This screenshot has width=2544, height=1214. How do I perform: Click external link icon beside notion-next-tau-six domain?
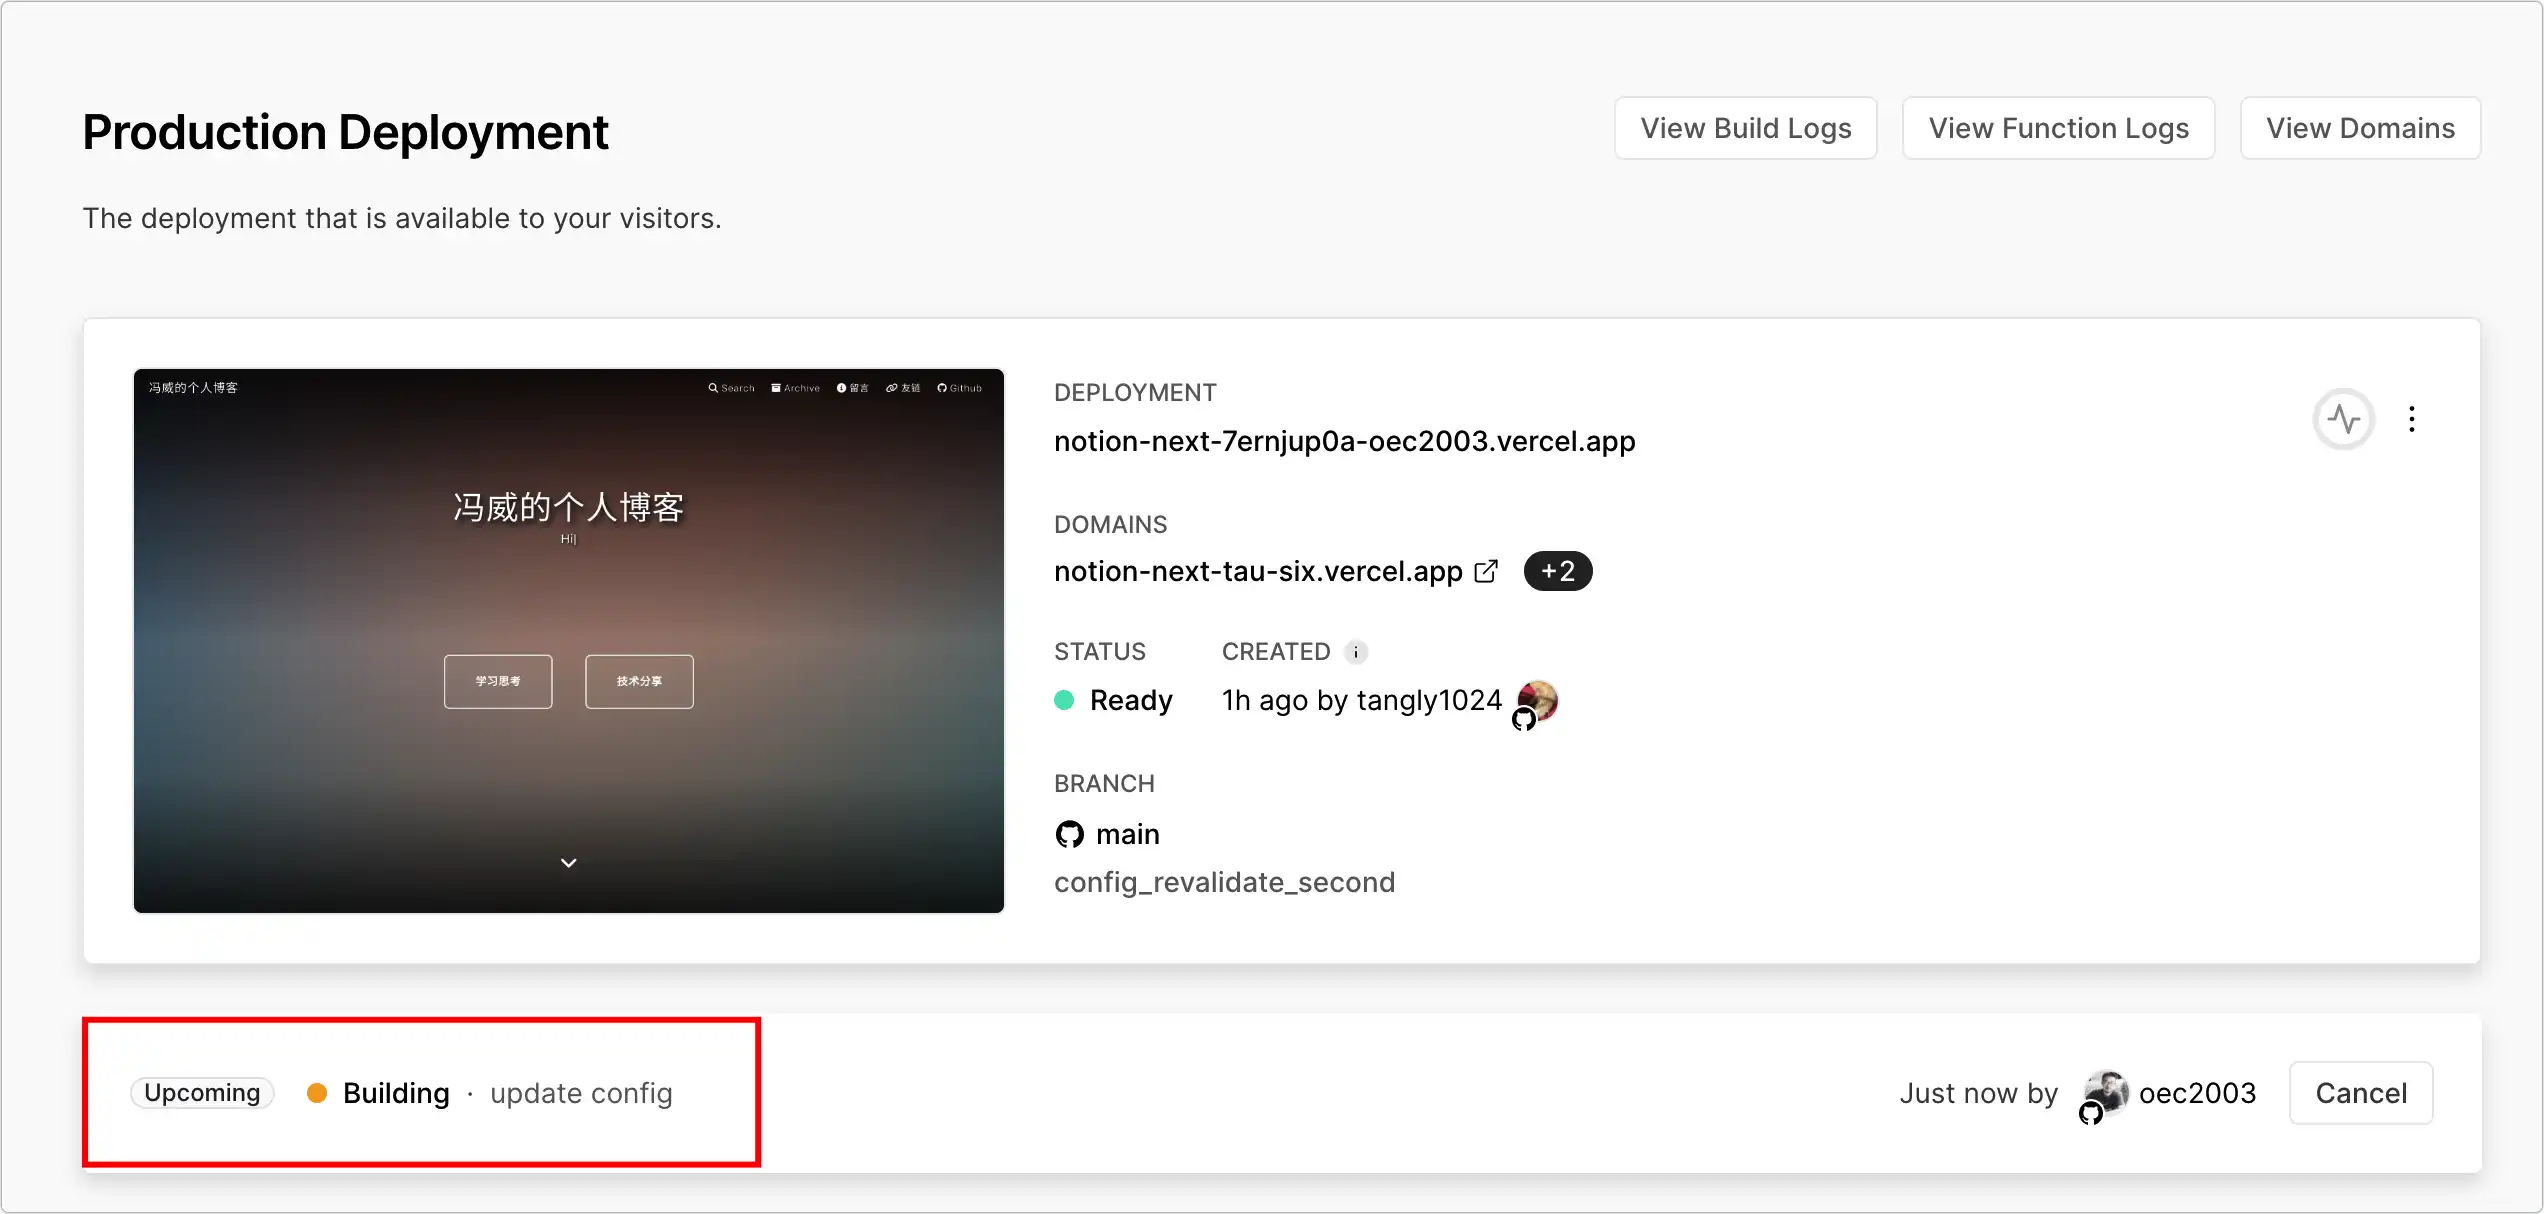(1487, 571)
